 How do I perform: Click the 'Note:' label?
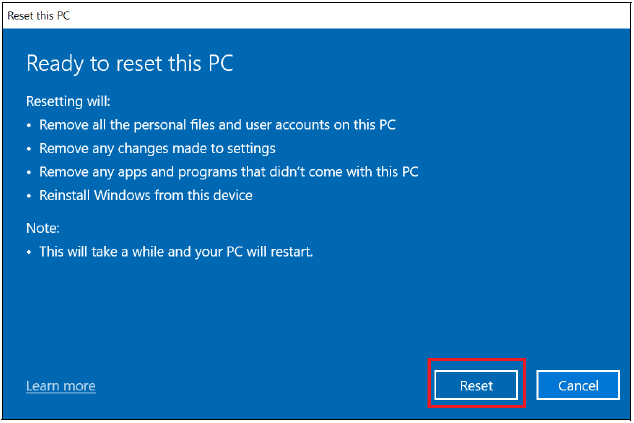click(43, 228)
